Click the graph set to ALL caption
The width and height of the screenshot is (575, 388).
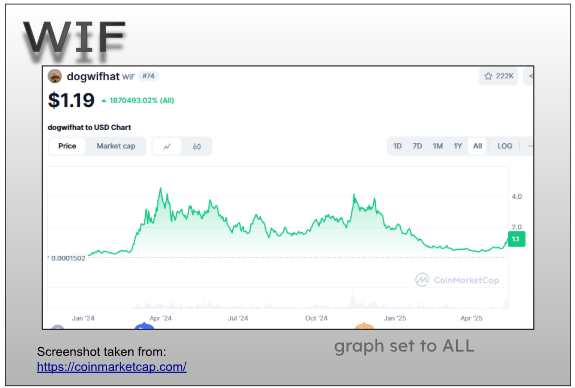click(404, 346)
